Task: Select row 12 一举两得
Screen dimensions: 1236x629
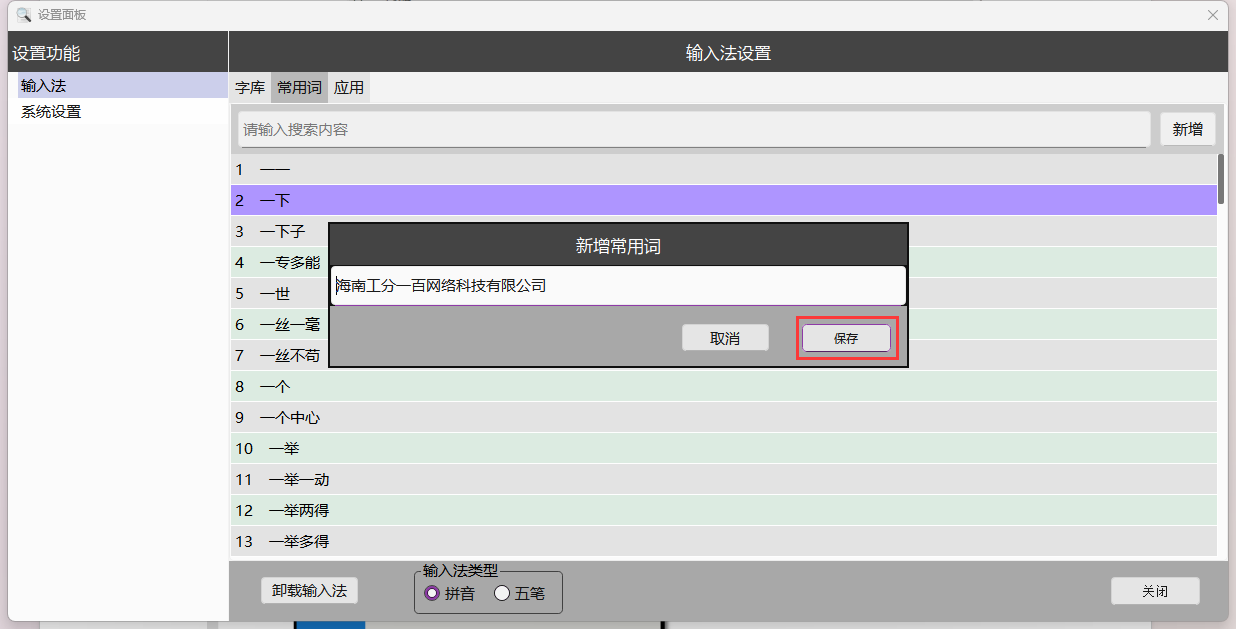Action: point(723,510)
